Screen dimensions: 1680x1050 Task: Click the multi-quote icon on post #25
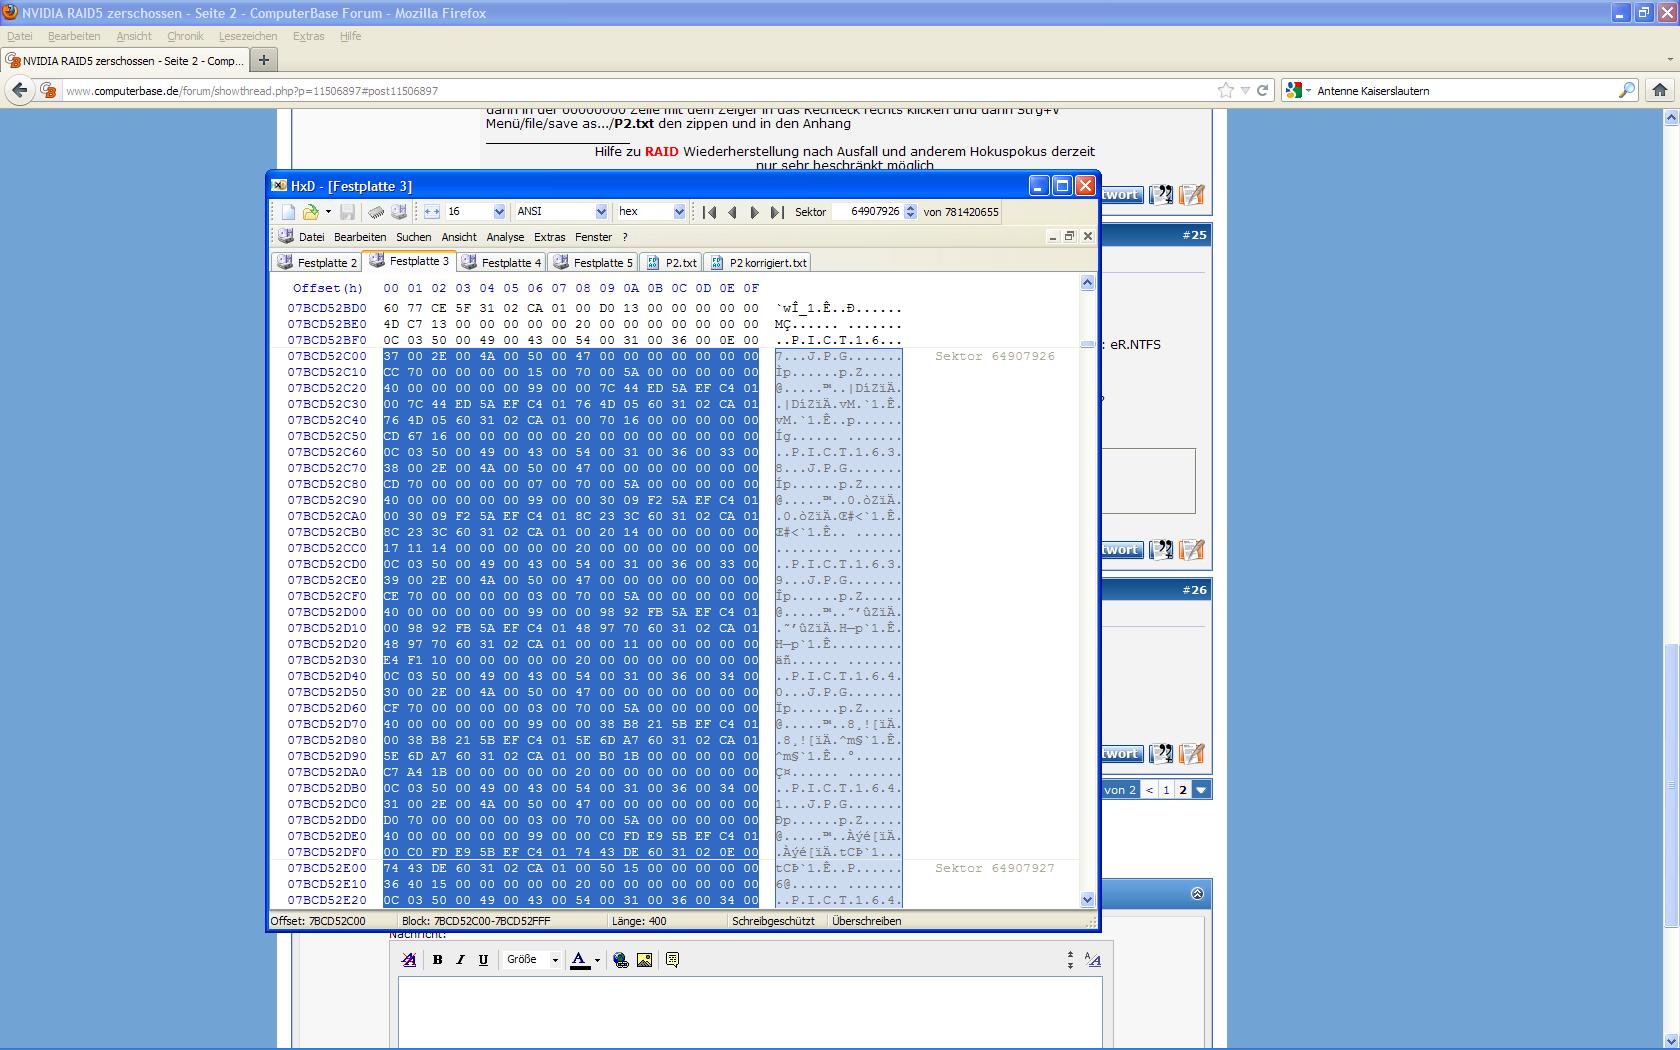point(1161,550)
